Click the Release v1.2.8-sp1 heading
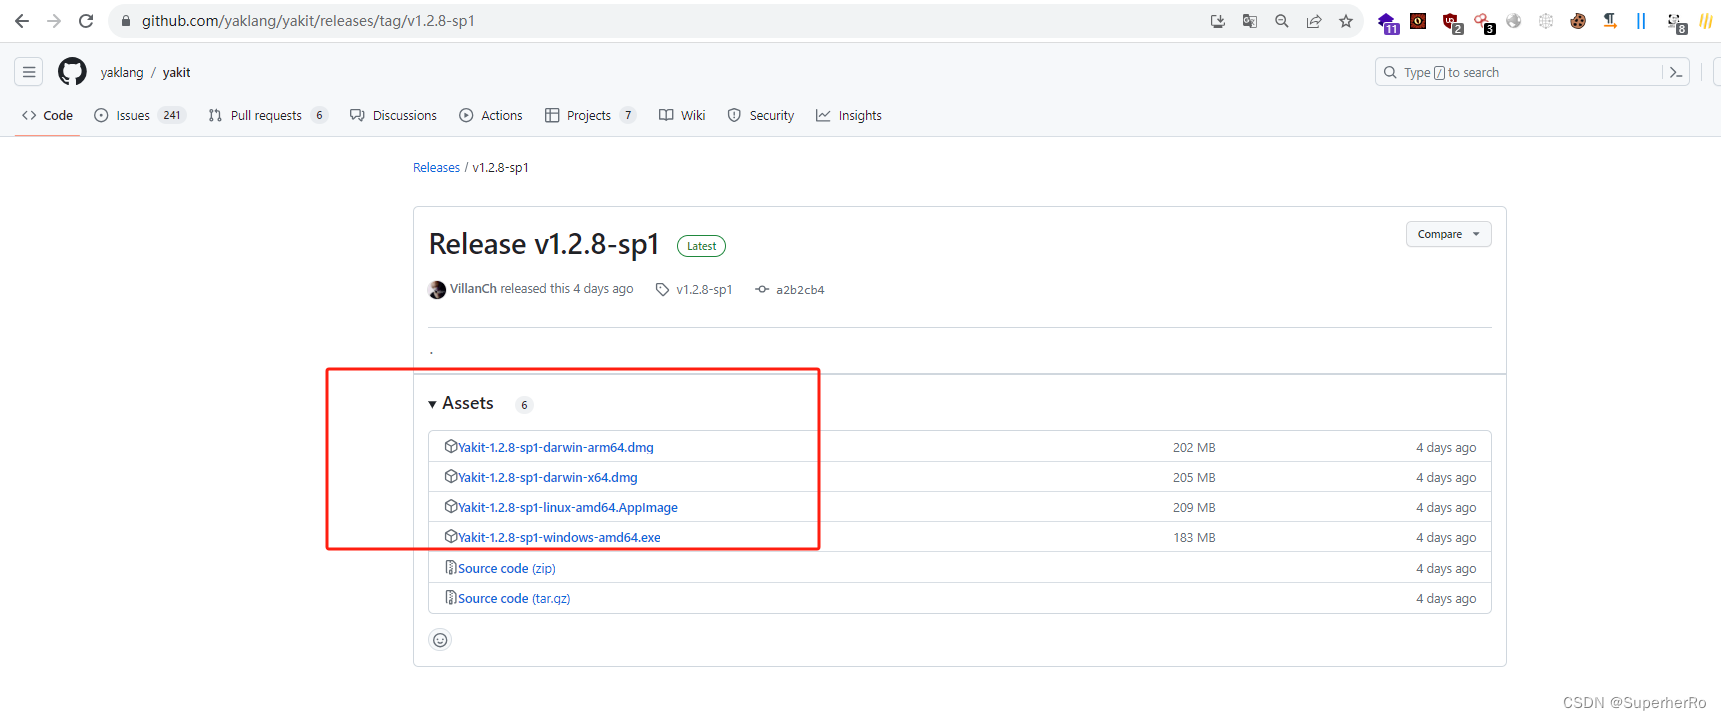The image size is (1721, 720). [x=544, y=245]
